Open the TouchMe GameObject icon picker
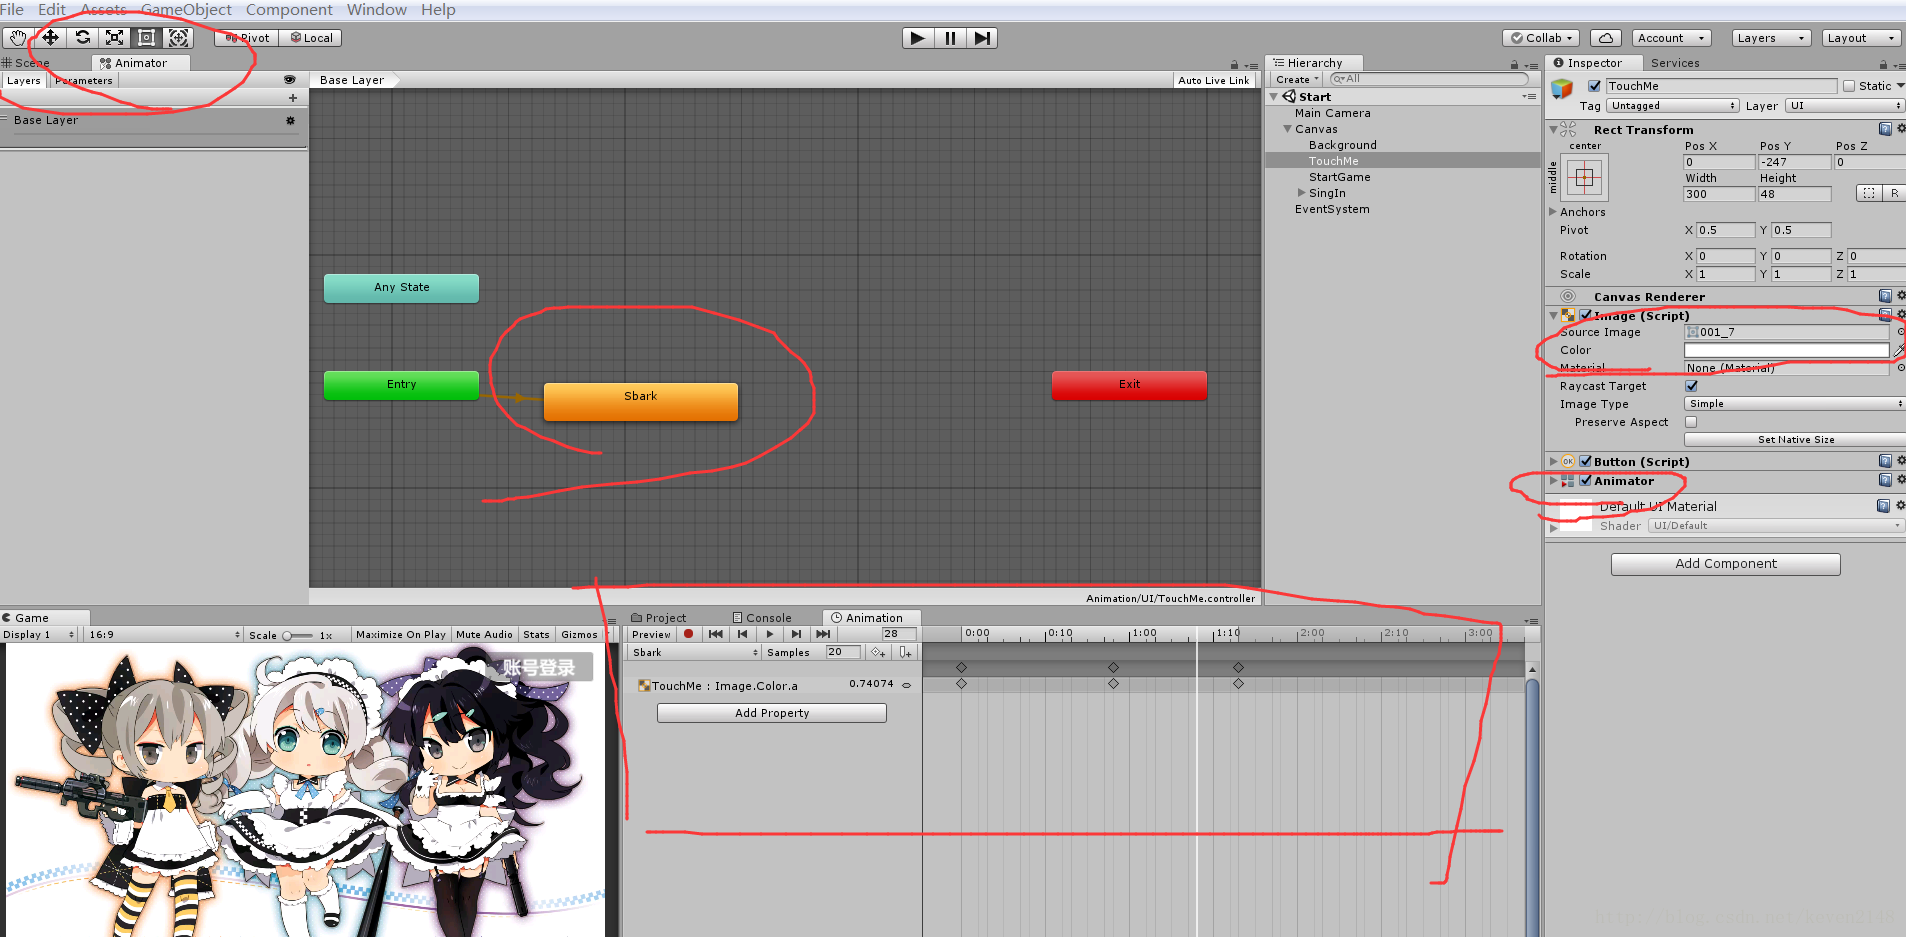 click(1562, 89)
